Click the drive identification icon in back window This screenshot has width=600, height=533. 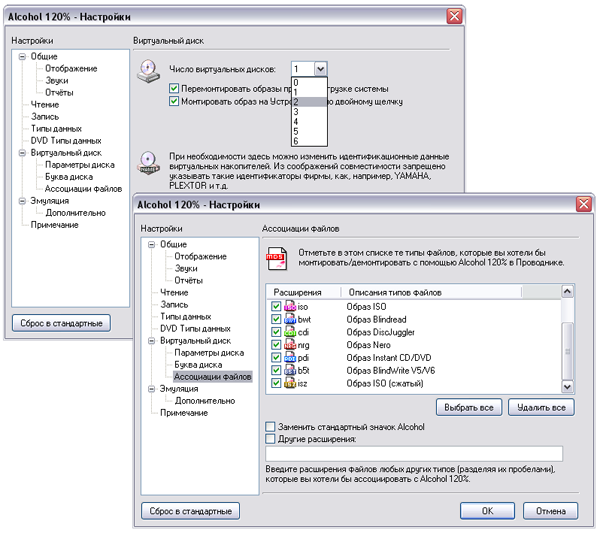tap(148, 163)
